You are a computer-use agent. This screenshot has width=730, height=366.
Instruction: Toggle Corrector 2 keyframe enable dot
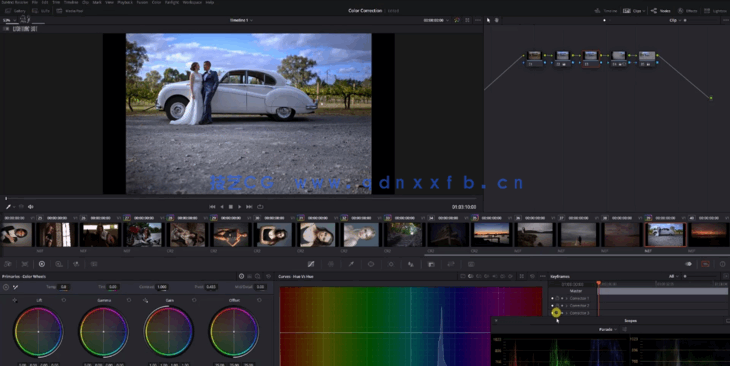pyautogui.click(x=553, y=305)
